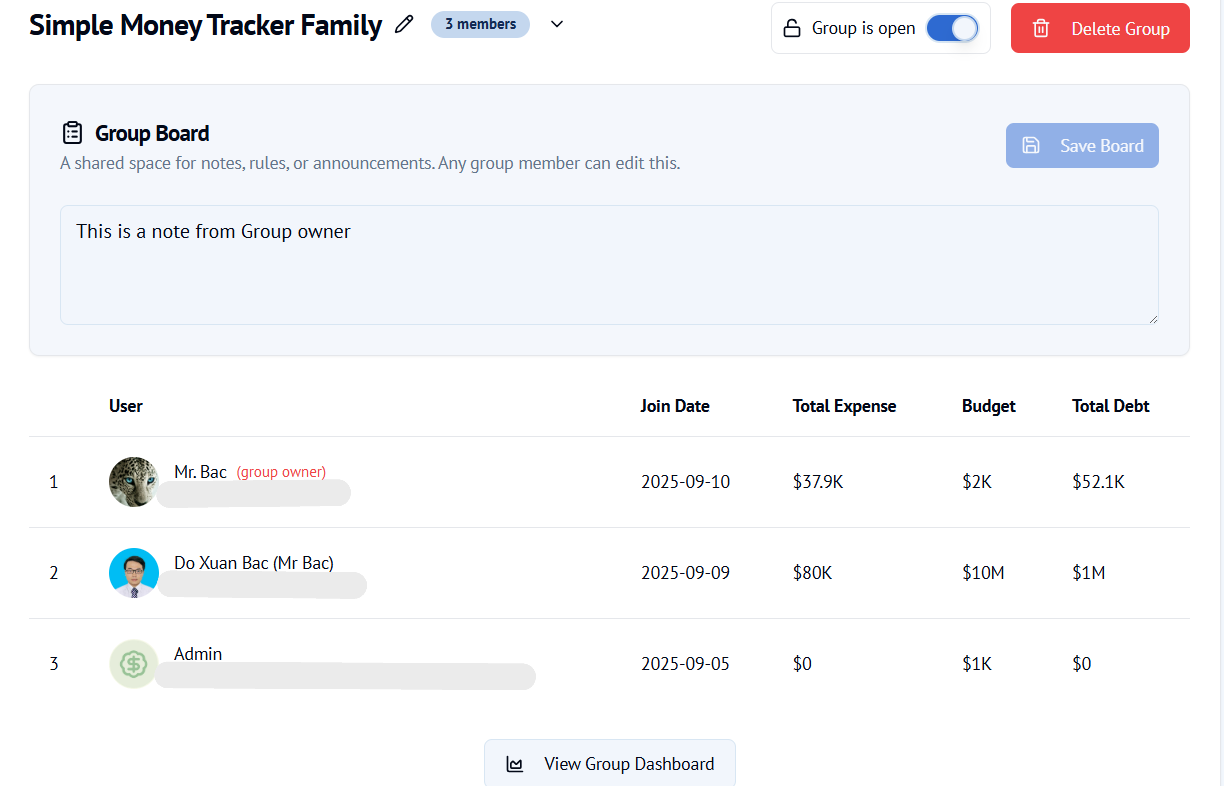The image size is (1224, 786).
Task: Open View Group Dashboard
Action: [x=610, y=764]
